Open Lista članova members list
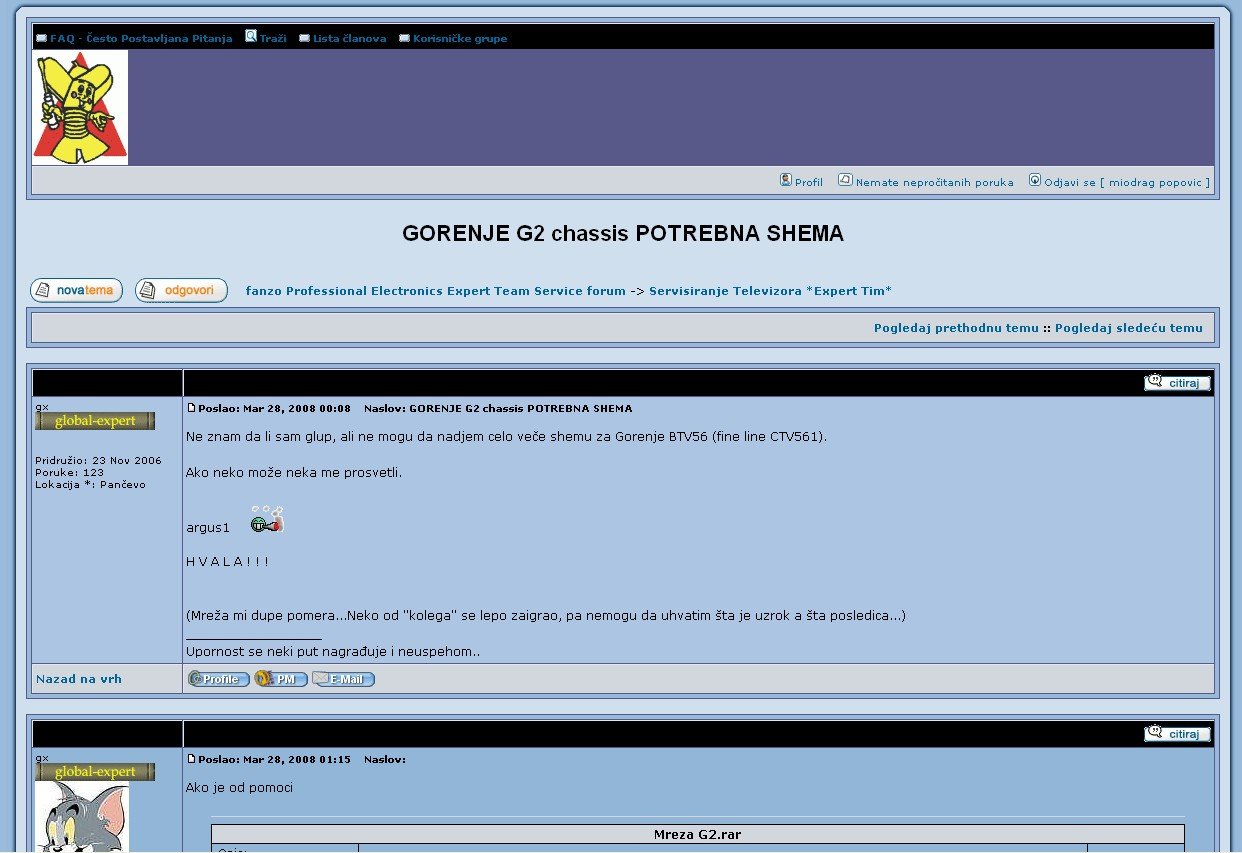 tap(349, 39)
